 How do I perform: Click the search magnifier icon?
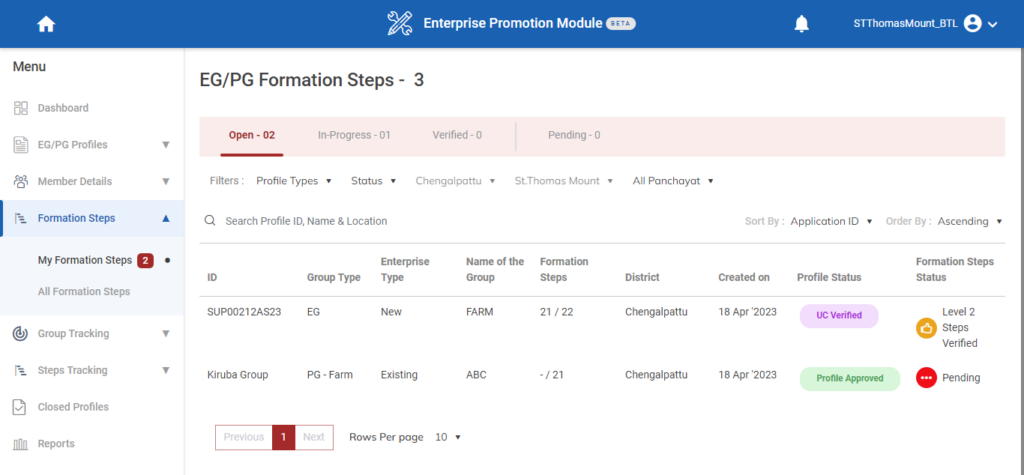pyautogui.click(x=210, y=221)
